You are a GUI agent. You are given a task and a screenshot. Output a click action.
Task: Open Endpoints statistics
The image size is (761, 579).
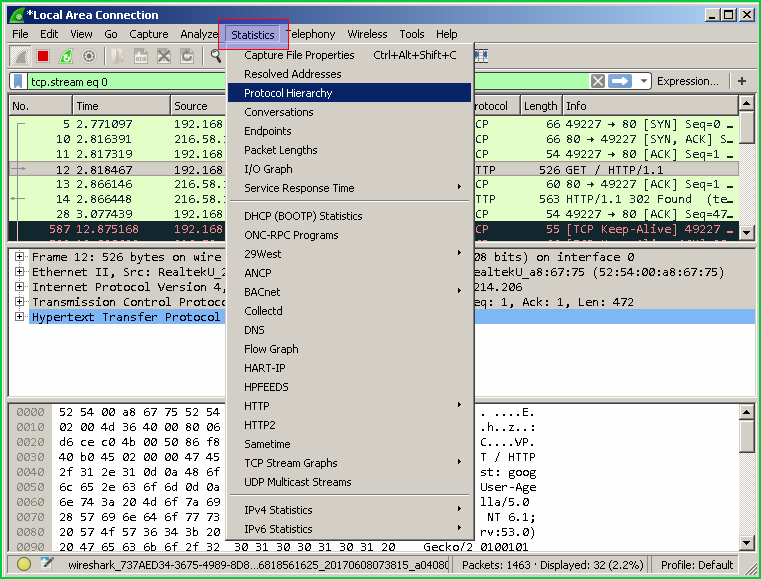[x=349, y=131]
